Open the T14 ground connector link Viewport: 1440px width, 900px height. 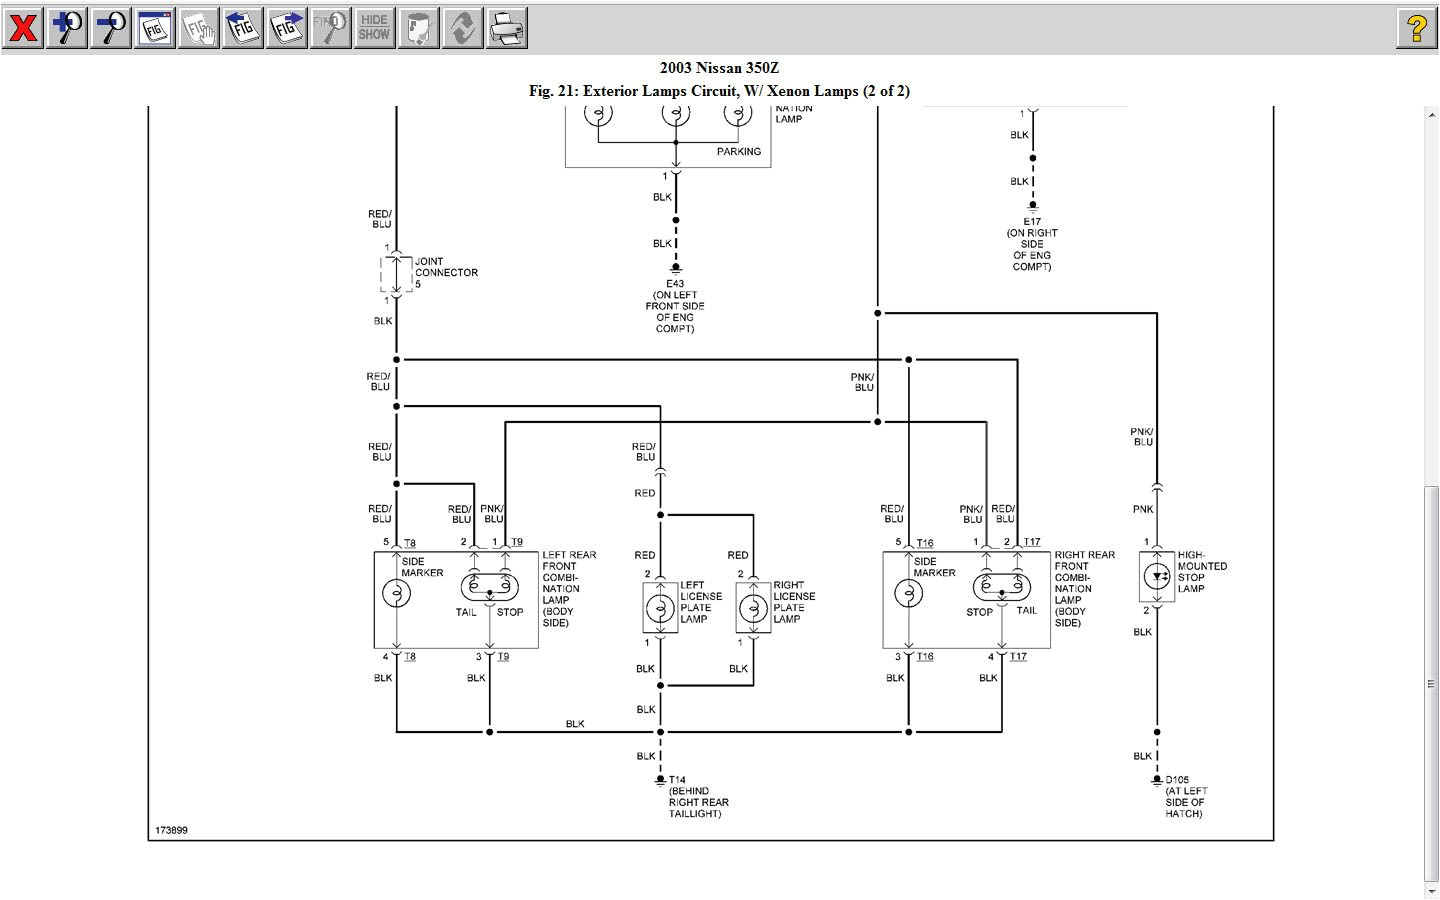tap(677, 778)
